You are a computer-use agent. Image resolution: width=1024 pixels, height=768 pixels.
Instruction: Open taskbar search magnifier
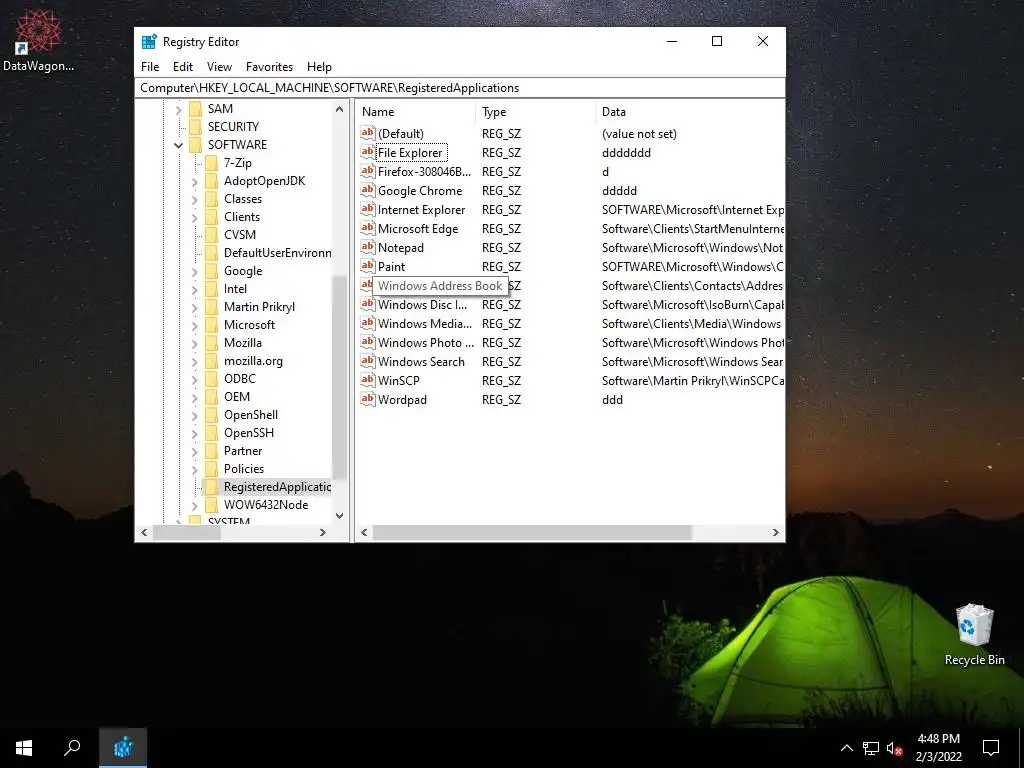click(x=72, y=748)
